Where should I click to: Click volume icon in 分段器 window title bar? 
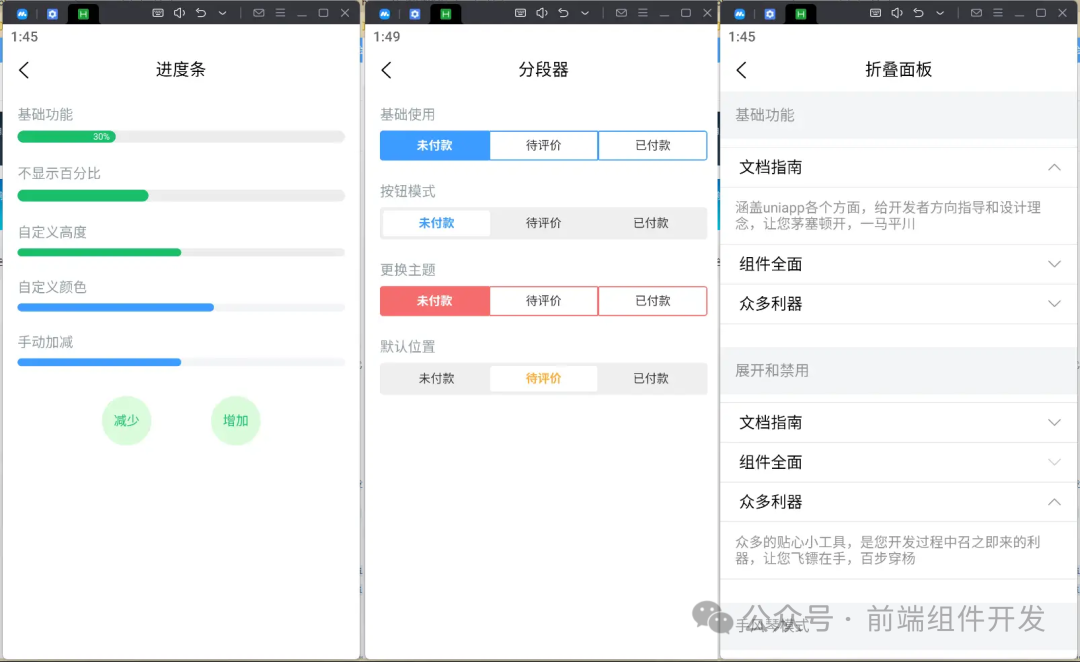[x=541, y=13]
